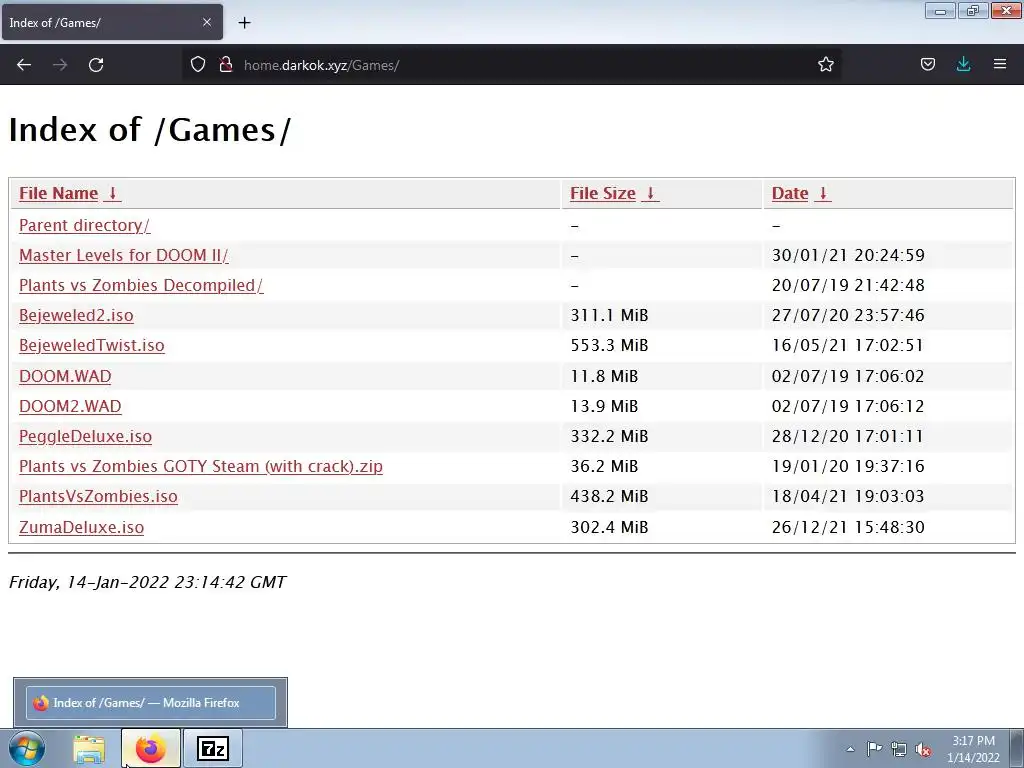Click the date 18/04/21 19:03:03
The image size is (1024, 768).
[848, 496]
